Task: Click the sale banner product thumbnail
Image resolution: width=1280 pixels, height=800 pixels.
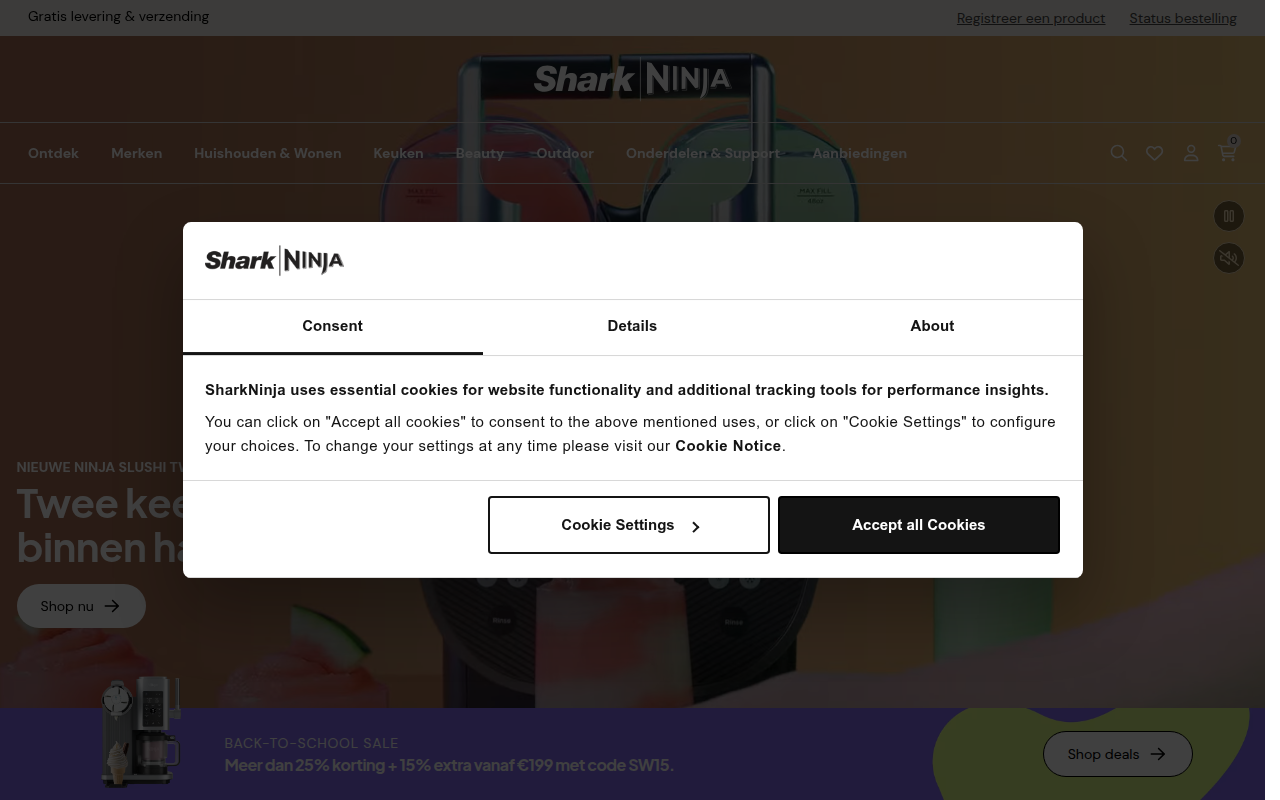Action: click(x=141, y=732)
